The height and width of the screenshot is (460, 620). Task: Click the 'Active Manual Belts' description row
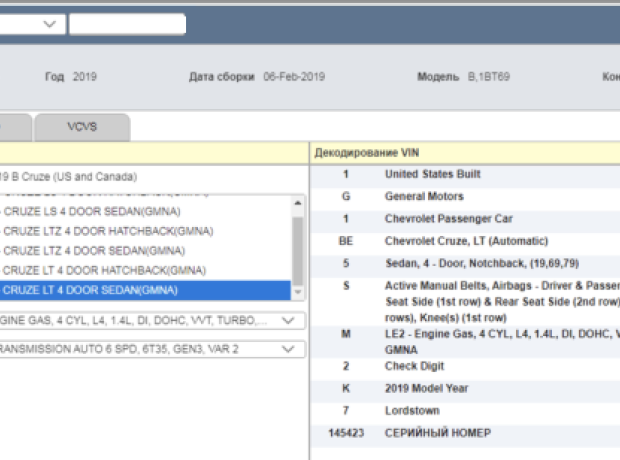(x=465, y=301)
